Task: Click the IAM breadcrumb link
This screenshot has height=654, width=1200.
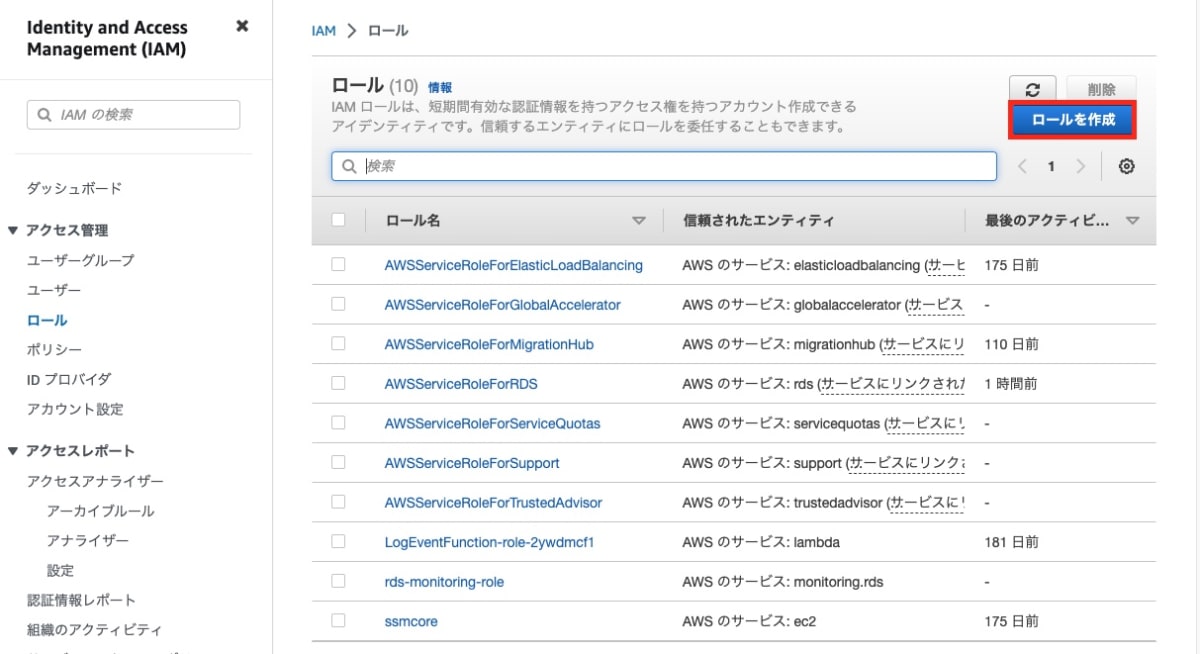Action: [324, 31]
